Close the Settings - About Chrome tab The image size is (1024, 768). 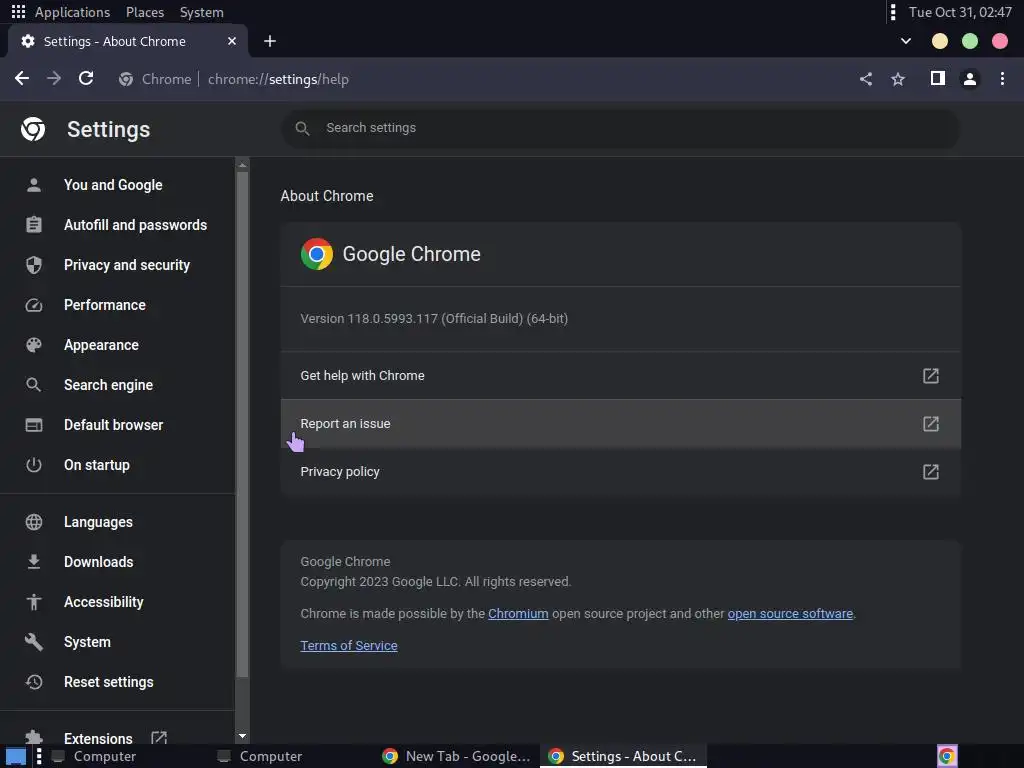pos(232,41)
